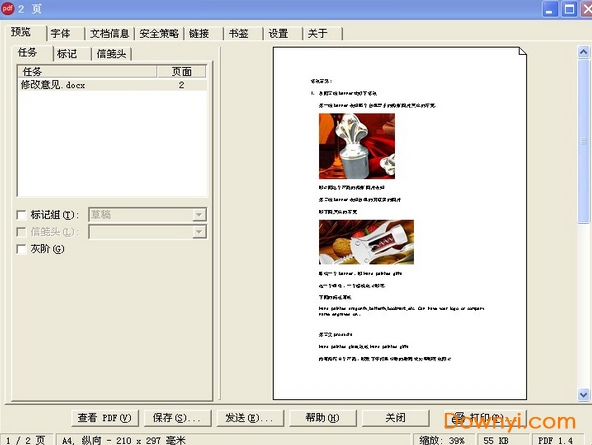
Task: Switch to the 预览 tab
Action: (25, 32)
